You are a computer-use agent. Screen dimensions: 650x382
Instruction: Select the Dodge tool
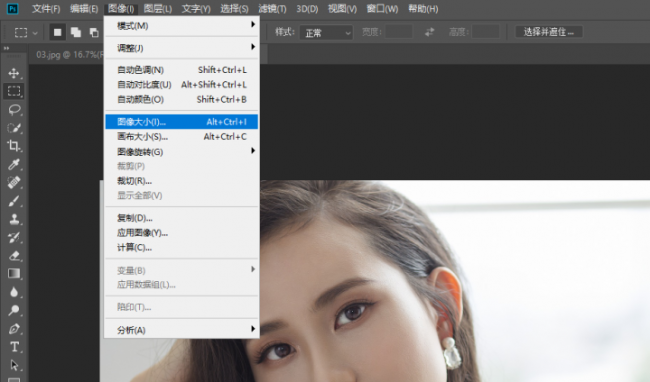coord(14,310)
